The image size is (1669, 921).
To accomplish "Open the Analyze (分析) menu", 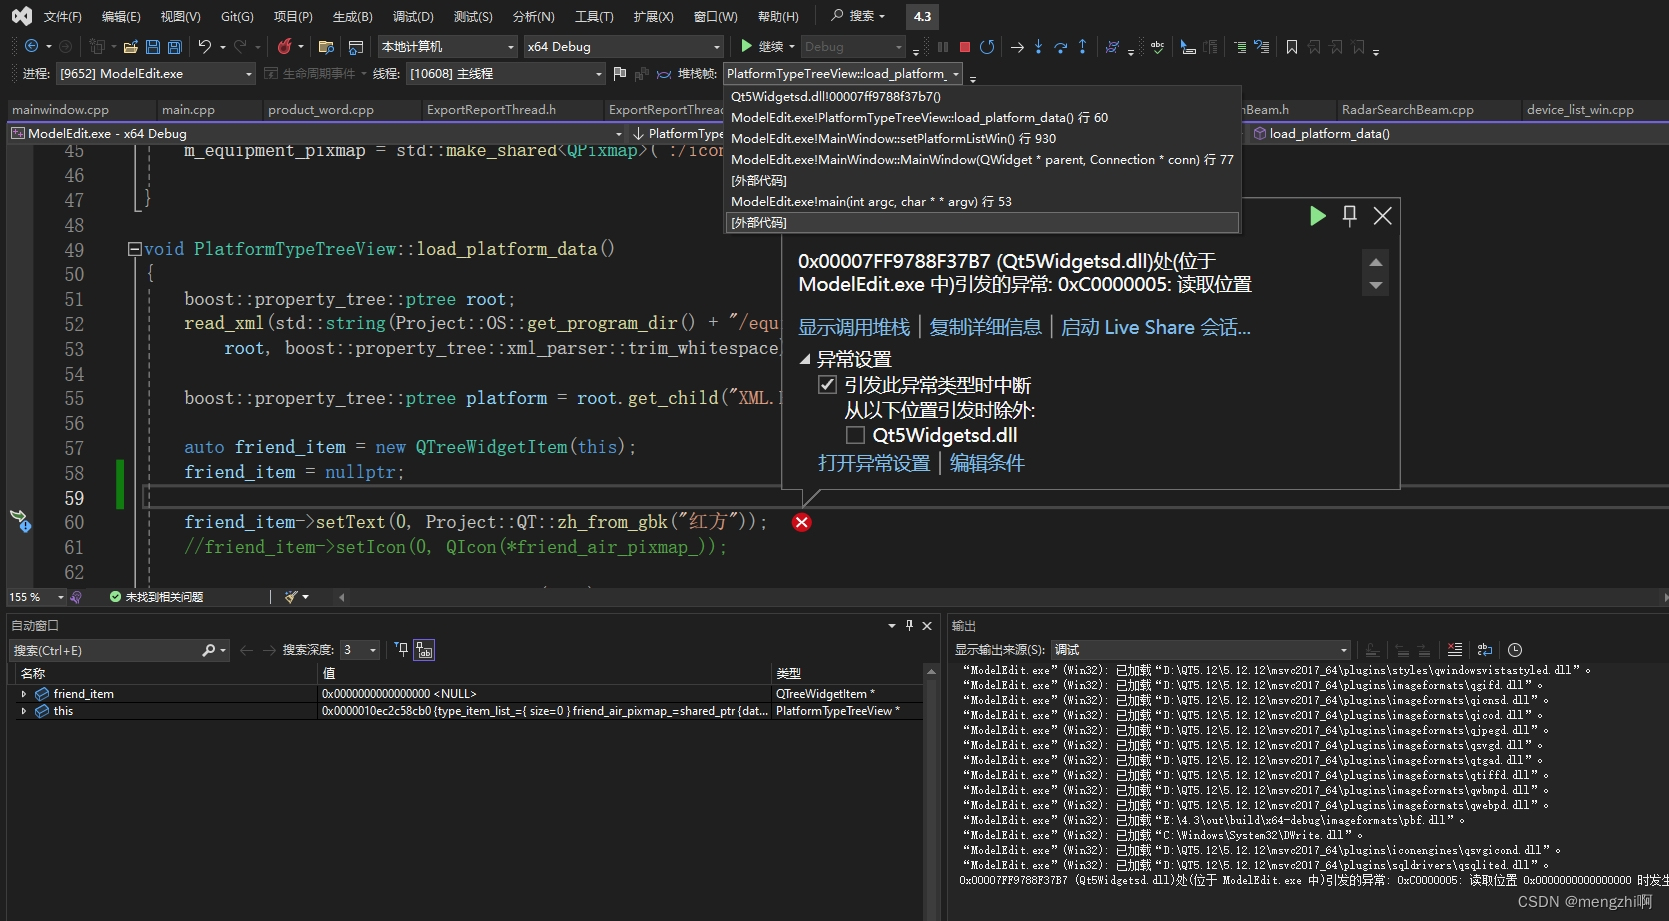I will (533, 16).
